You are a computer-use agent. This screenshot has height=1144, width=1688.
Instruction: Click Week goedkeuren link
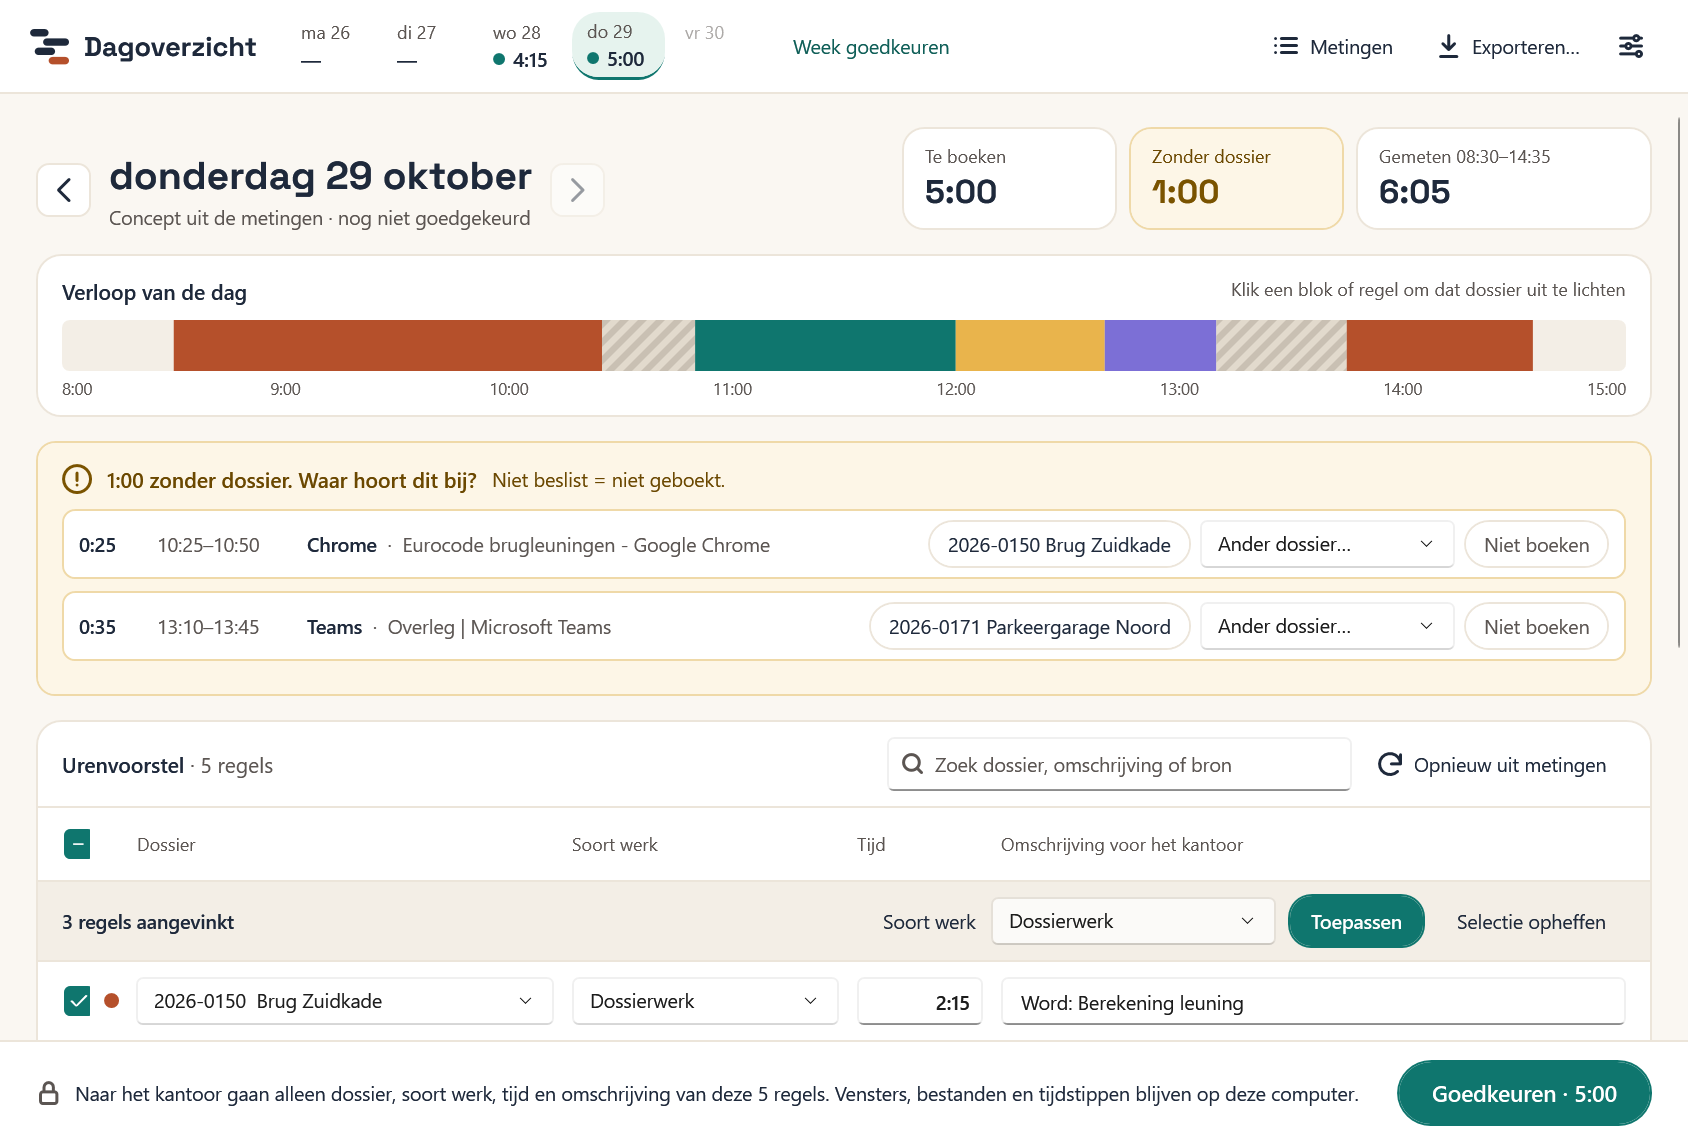point(871,47)
